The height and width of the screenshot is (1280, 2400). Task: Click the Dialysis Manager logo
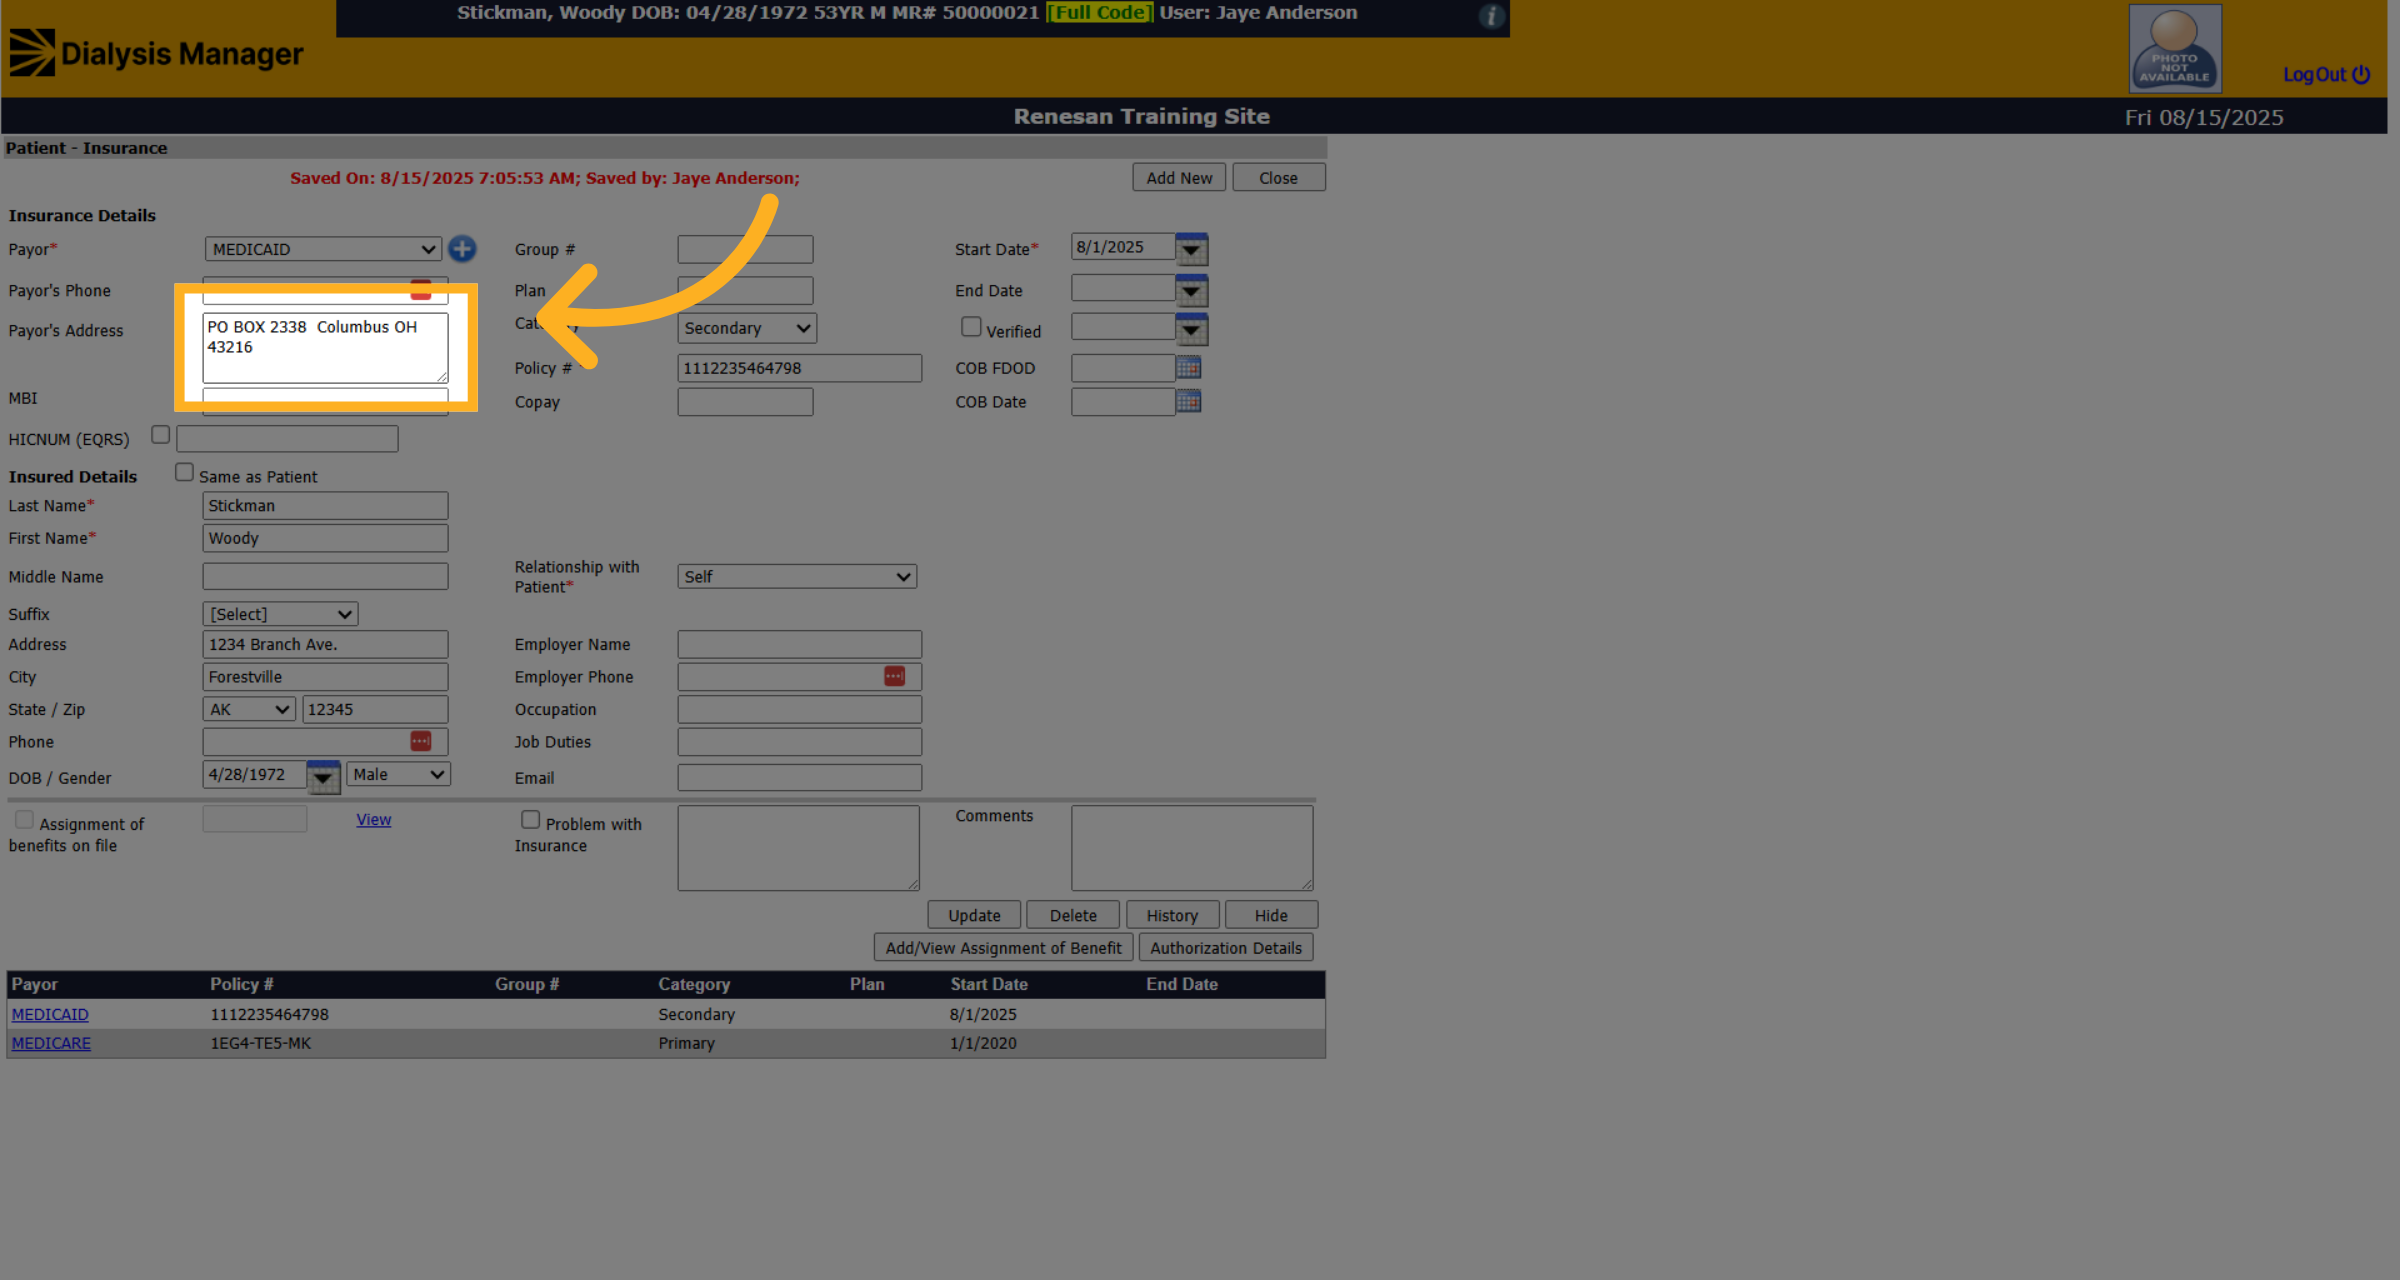pyautogui.click(x=156, y=53)
